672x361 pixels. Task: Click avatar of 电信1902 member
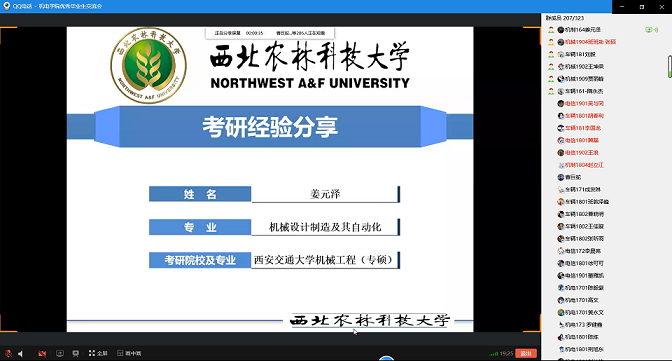coord(561,153)
